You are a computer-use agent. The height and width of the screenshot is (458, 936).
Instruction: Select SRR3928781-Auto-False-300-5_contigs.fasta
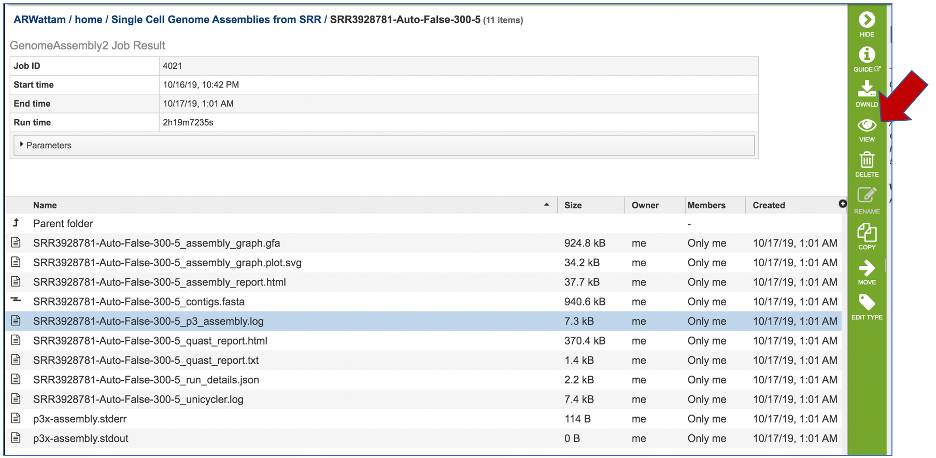click(x=138, y=302)
